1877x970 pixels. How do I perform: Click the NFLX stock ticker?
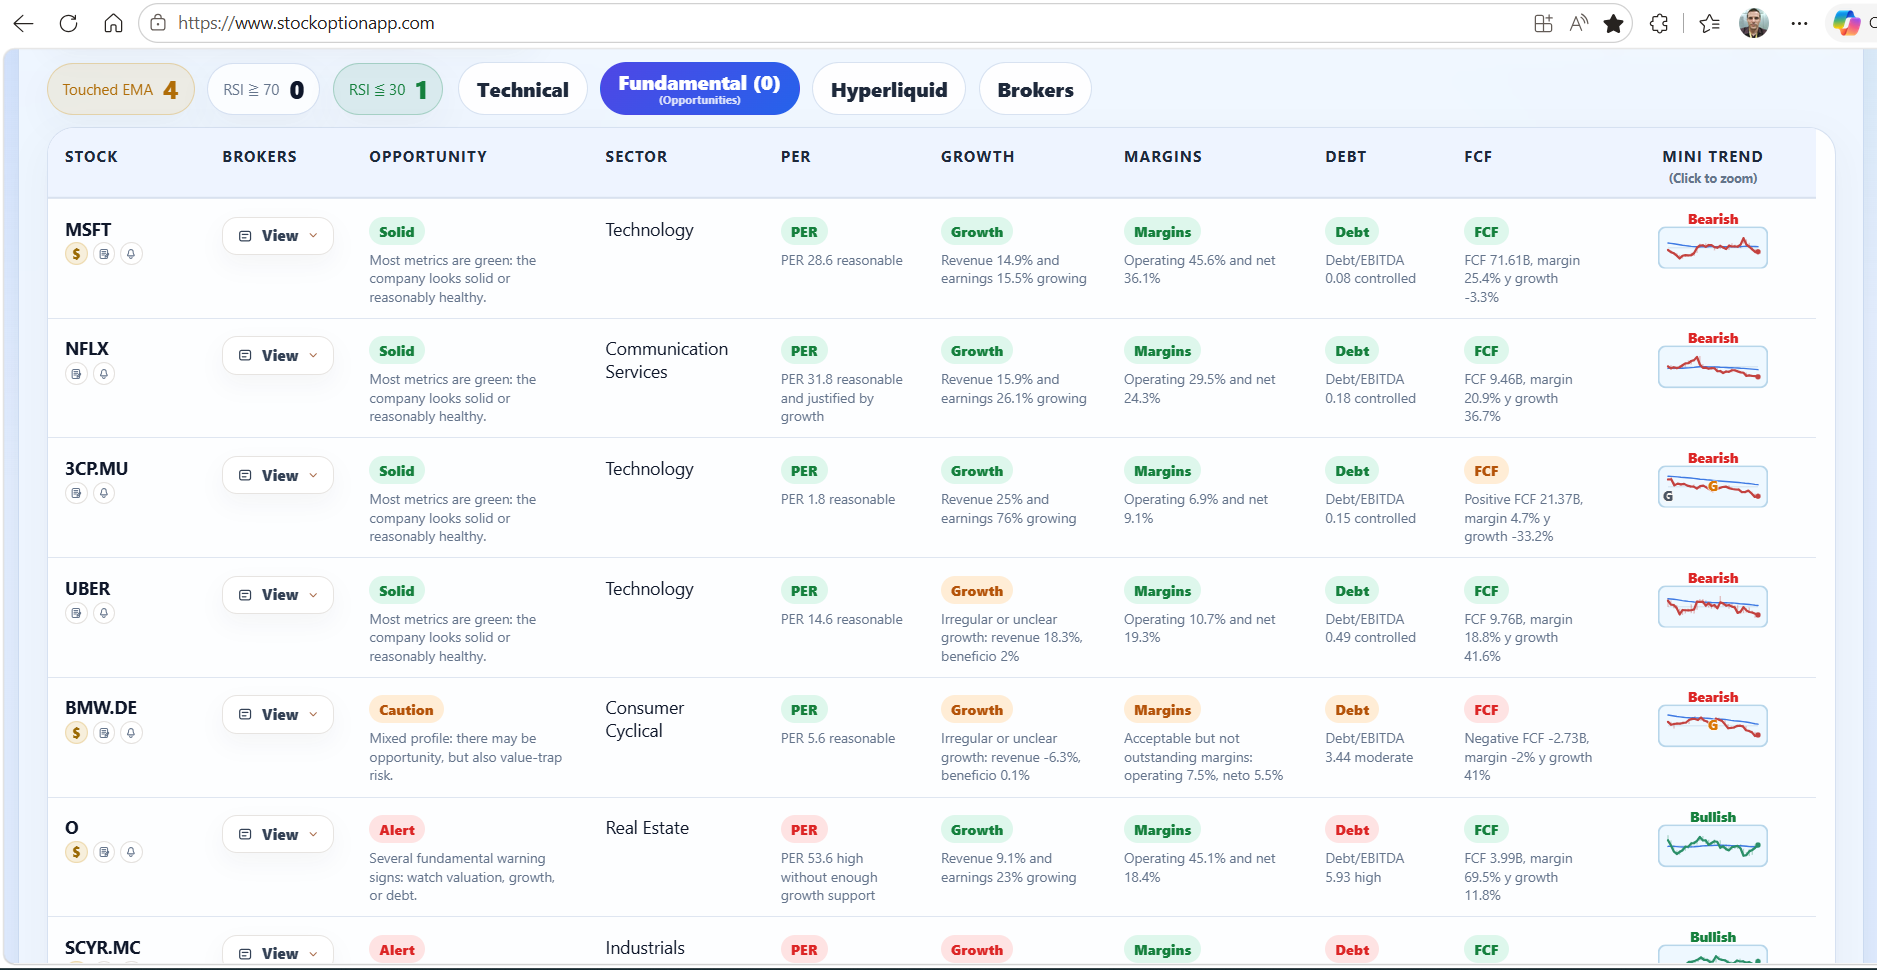coord(87,349)
